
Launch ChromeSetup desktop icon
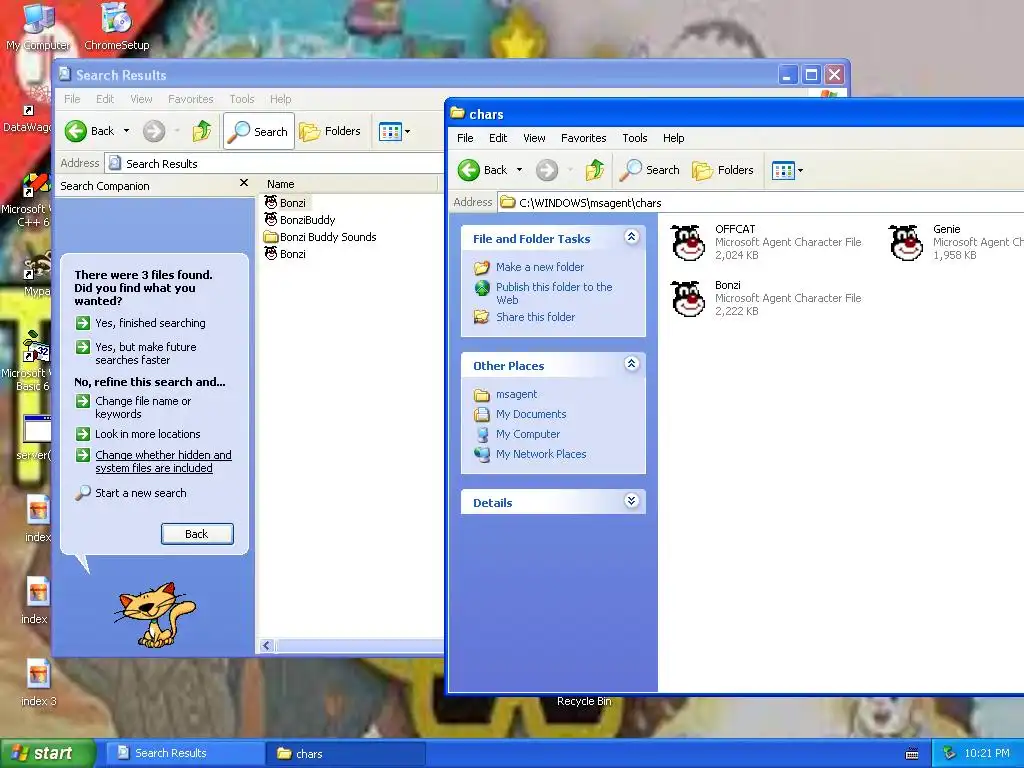(117, 27)
